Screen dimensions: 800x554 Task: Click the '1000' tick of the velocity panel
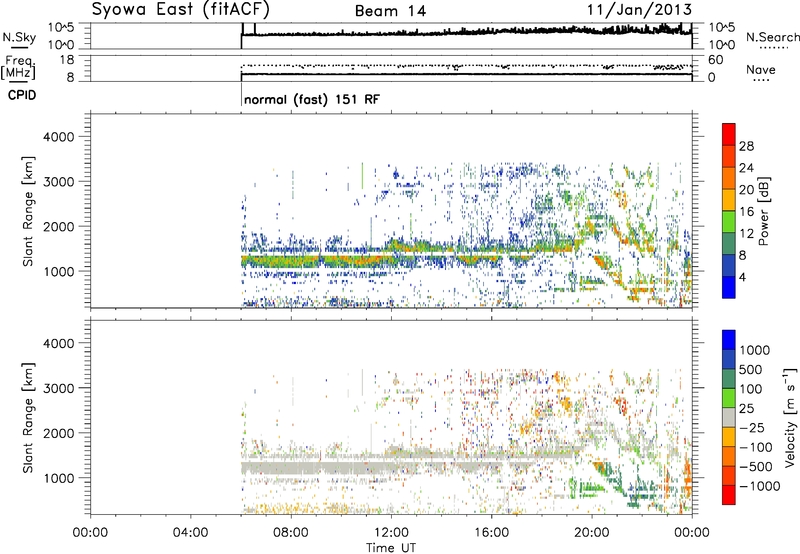[59, 477]
